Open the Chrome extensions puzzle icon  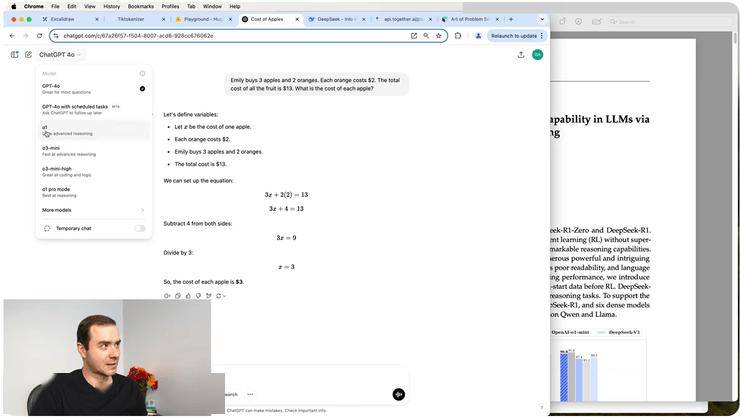[x=458, y=36]
